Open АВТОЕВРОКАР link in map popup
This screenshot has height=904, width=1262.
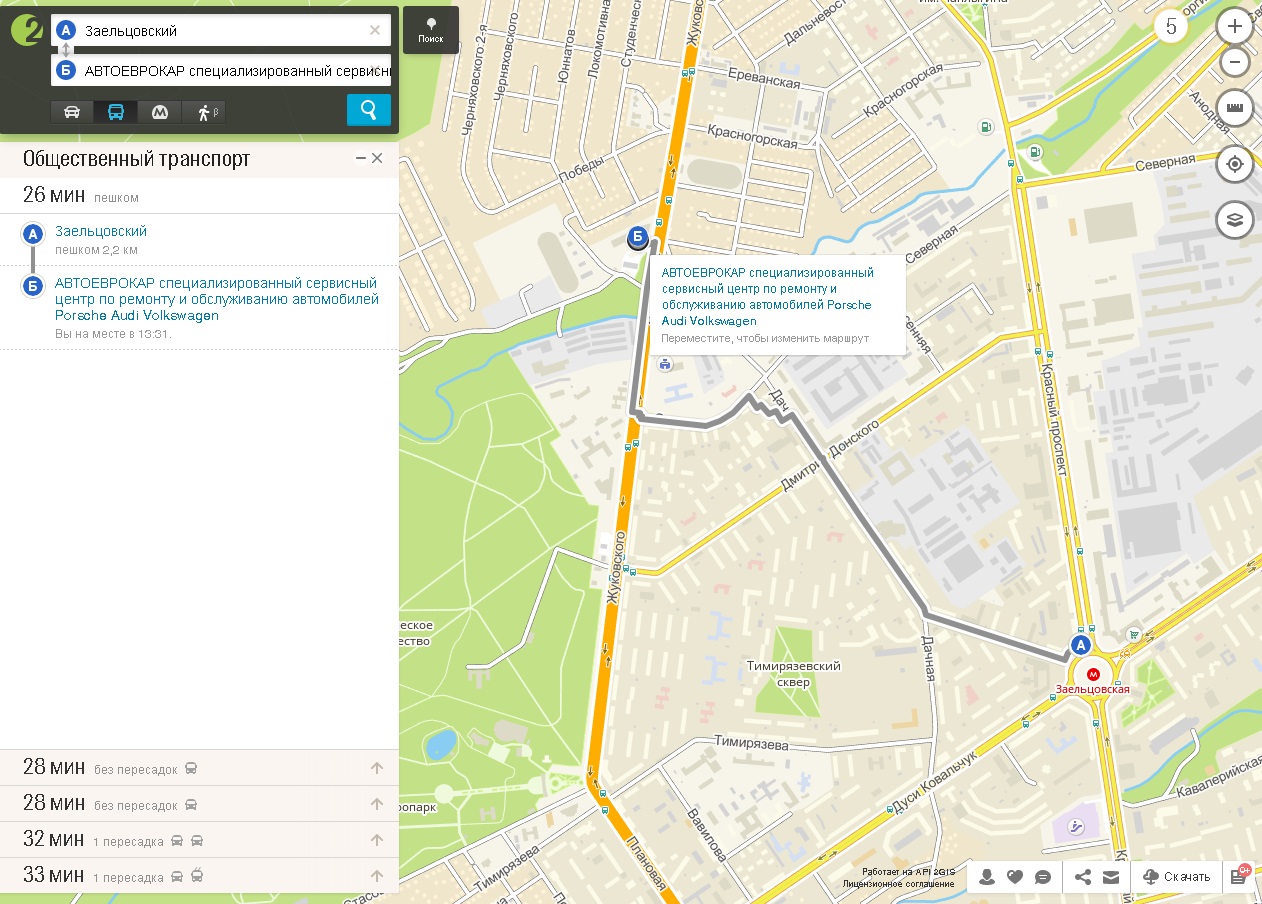tap(768, 297)
